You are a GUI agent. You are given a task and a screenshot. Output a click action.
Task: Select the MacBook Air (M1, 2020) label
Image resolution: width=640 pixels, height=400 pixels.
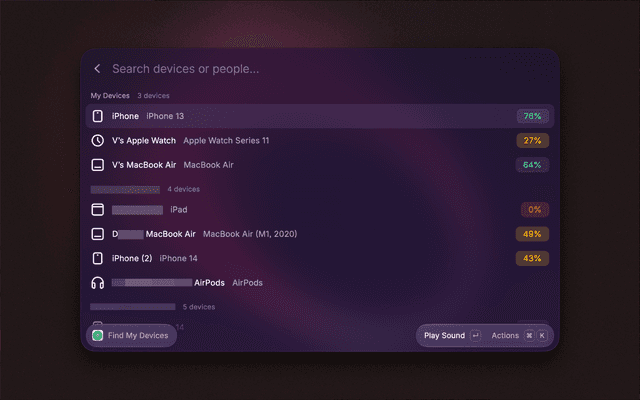click(x=250, y=234)
